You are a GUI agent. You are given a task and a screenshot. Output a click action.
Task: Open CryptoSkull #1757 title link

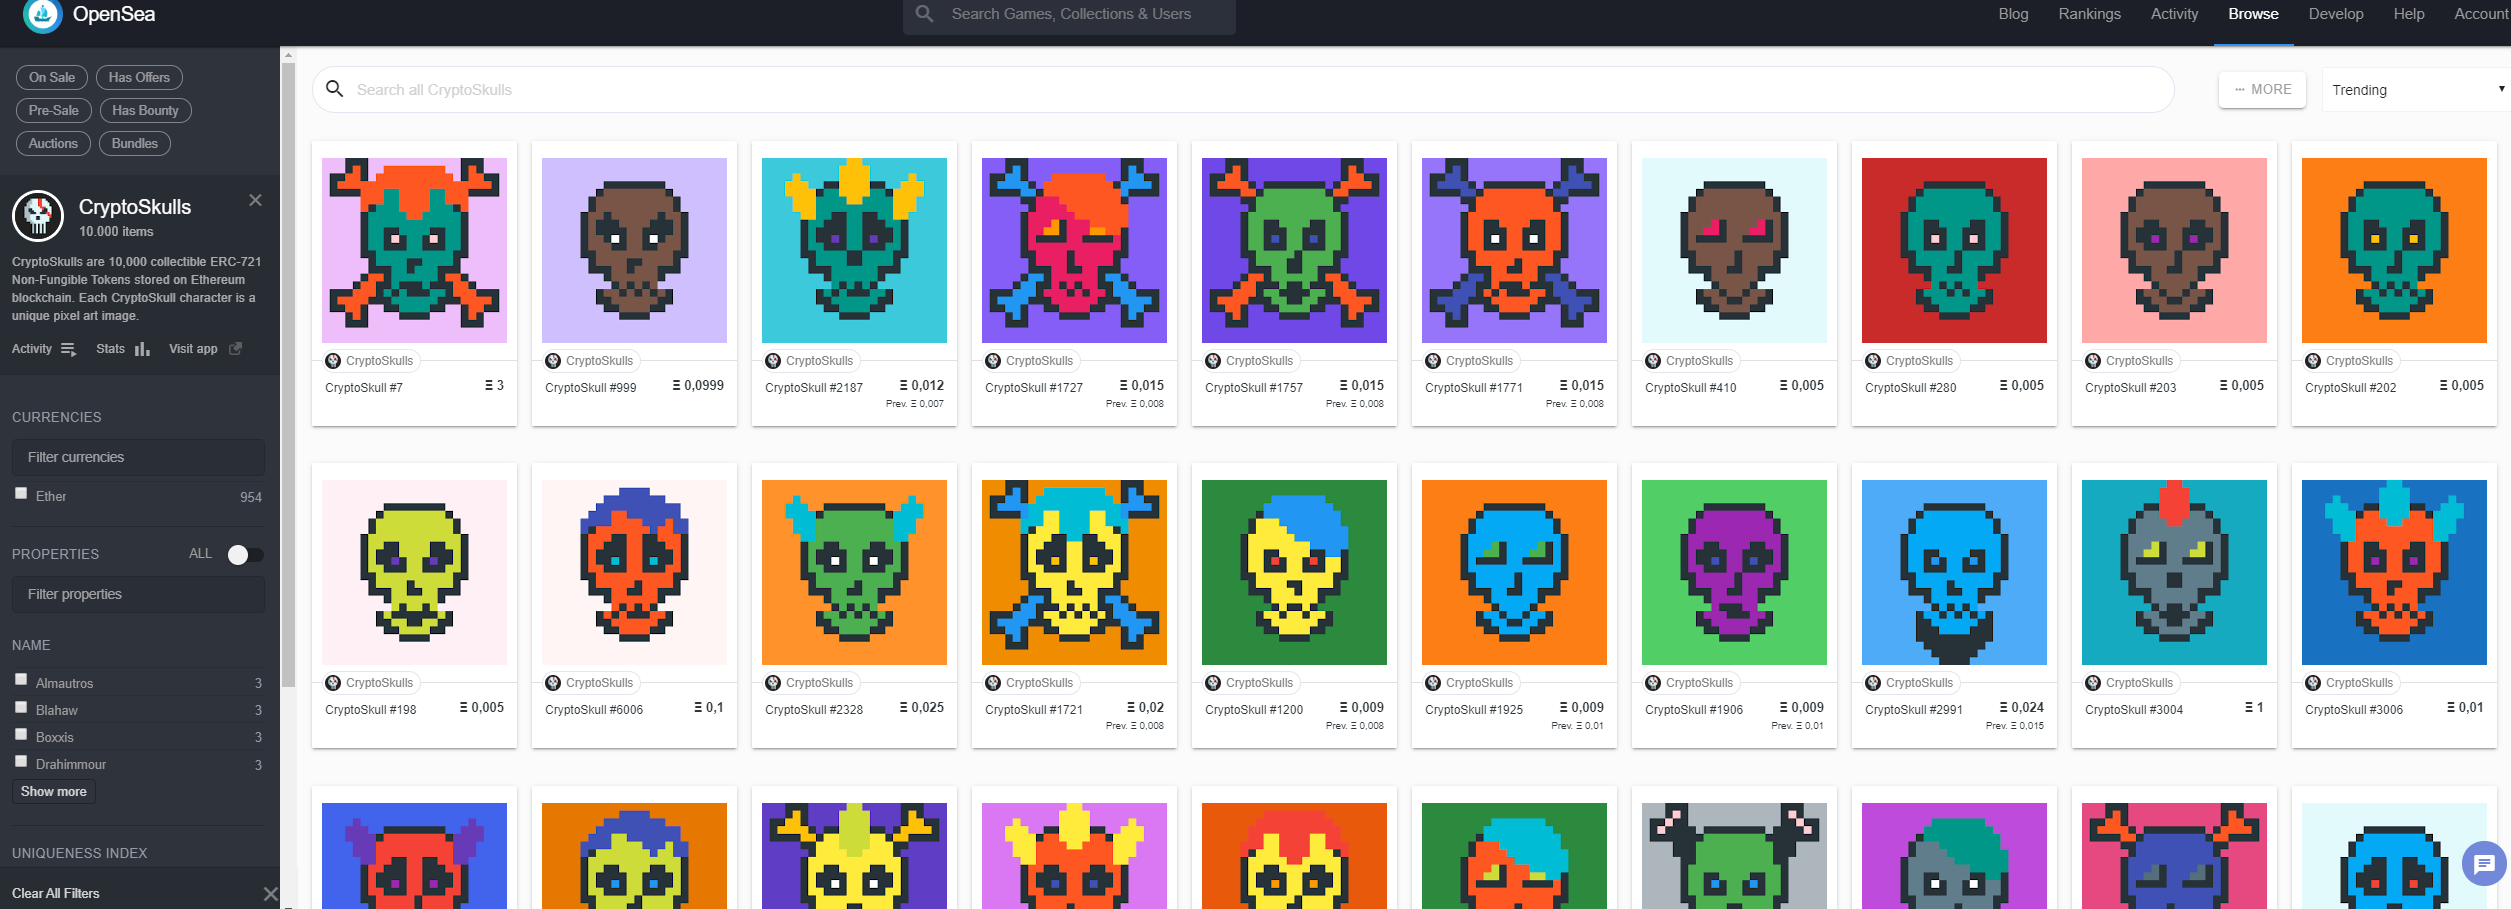click(x=1254, y=388)
